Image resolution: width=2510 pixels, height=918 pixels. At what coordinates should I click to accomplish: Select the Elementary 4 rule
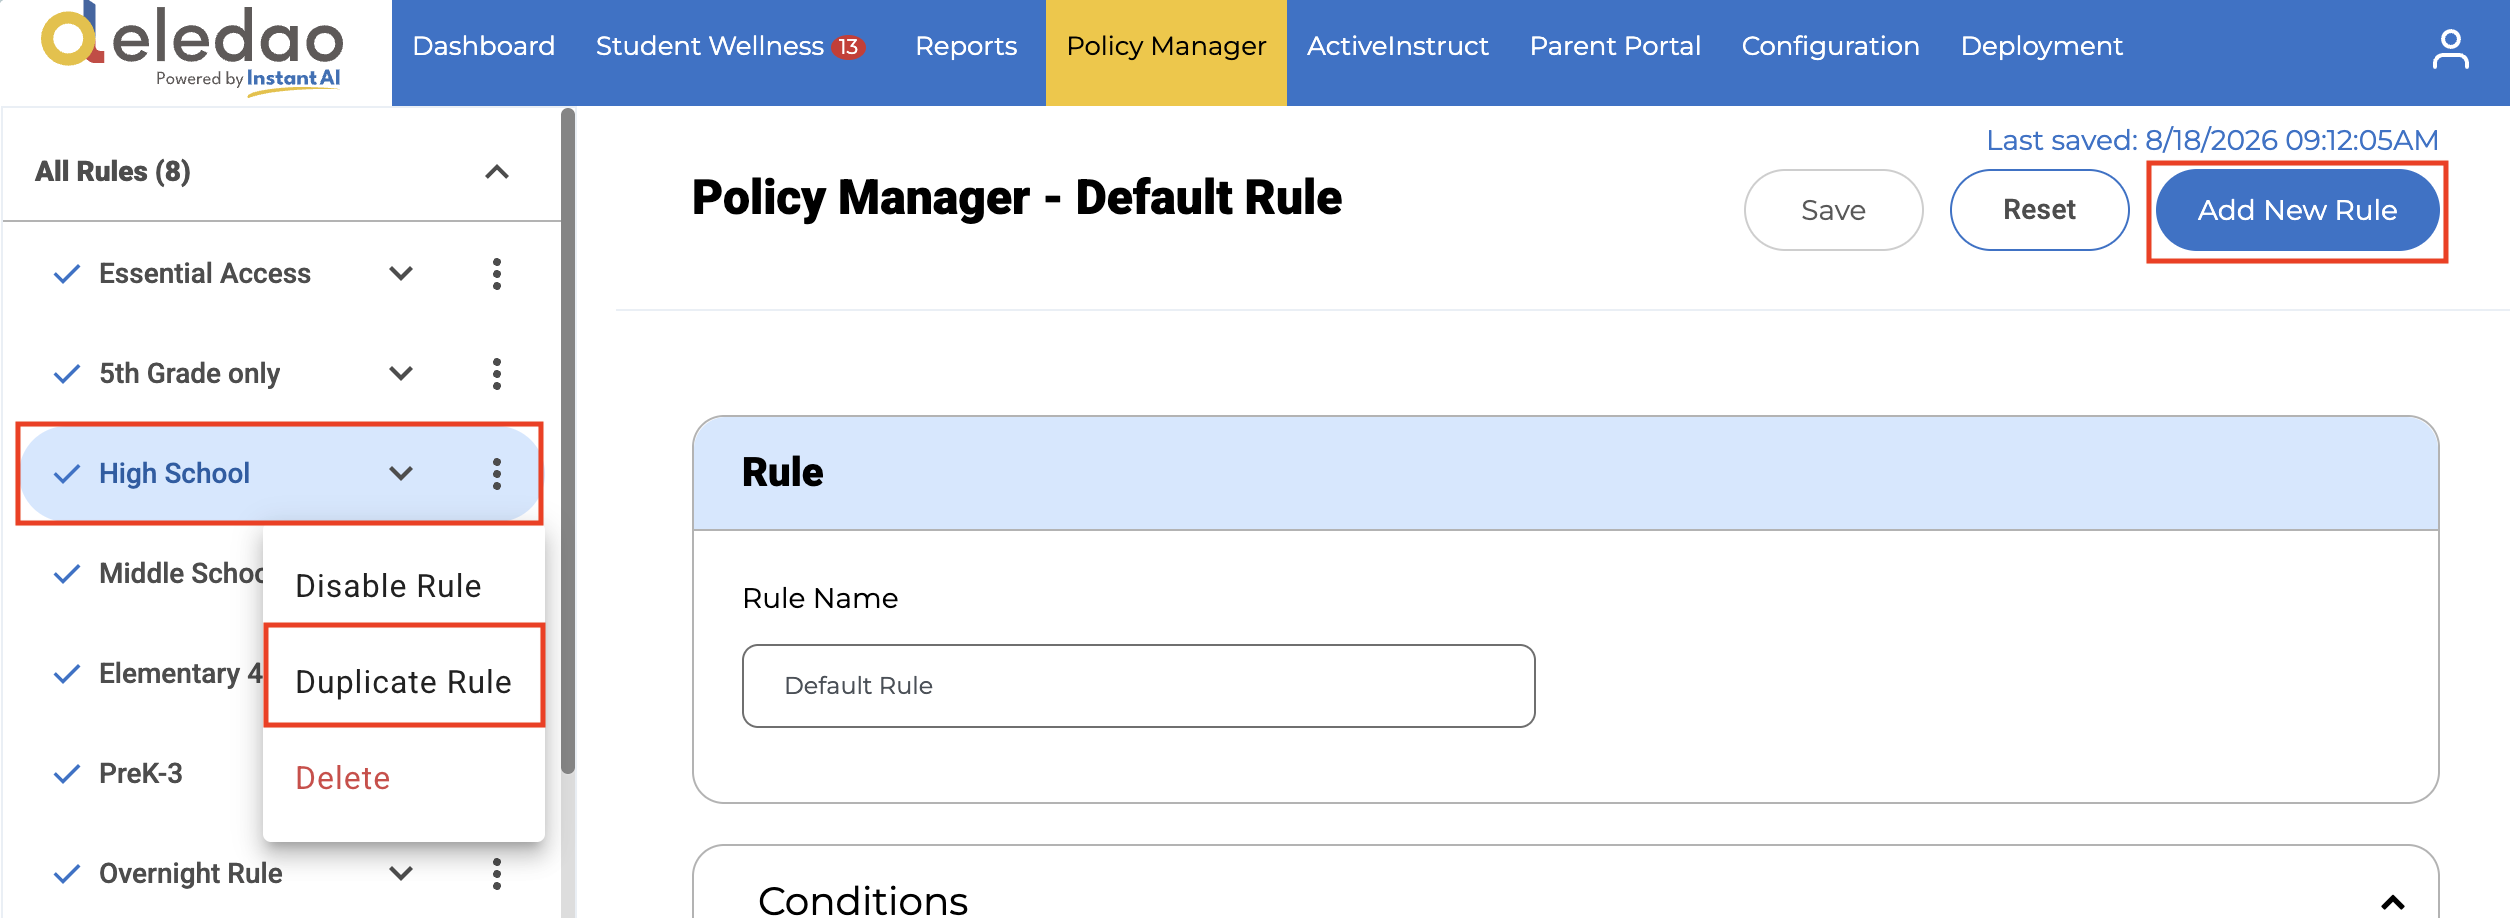point(181,673)
